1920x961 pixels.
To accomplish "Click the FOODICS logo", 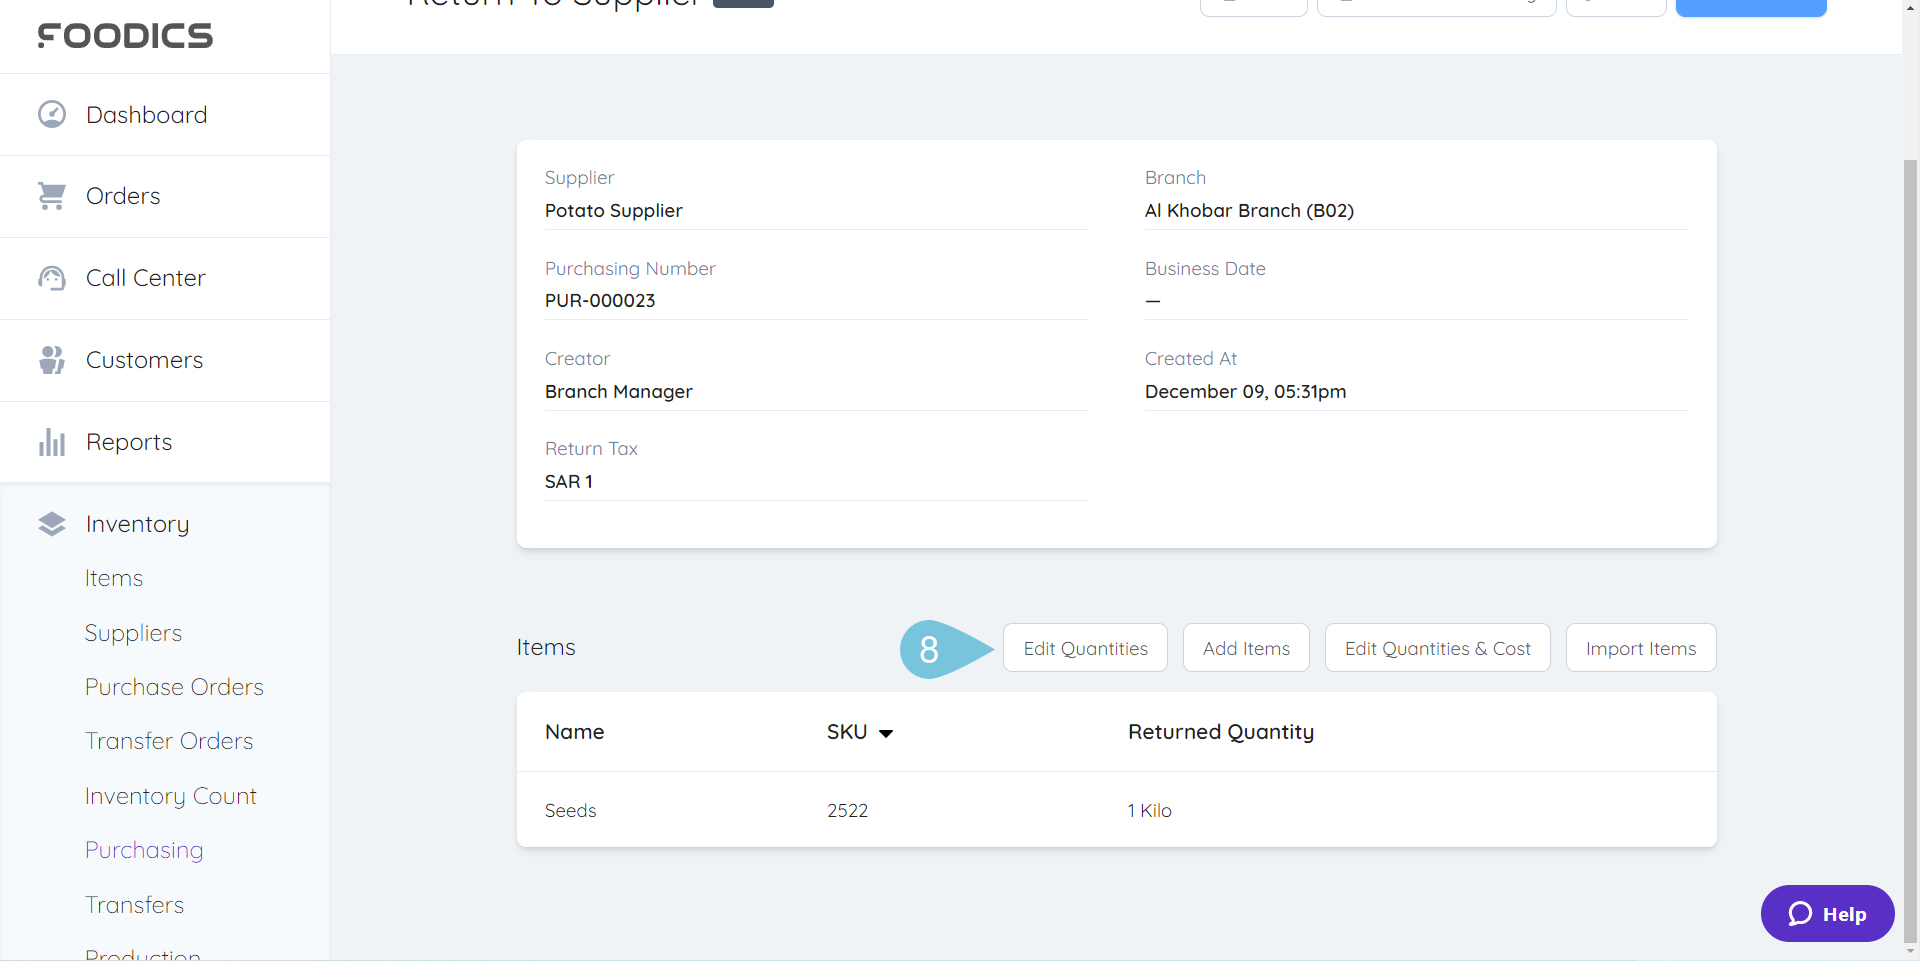I will [124, 35].
